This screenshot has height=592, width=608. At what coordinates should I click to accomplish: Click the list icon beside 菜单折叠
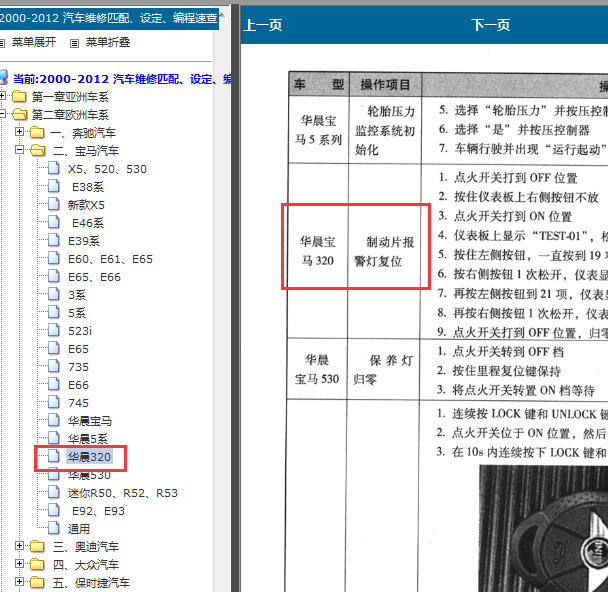[74, 43]
